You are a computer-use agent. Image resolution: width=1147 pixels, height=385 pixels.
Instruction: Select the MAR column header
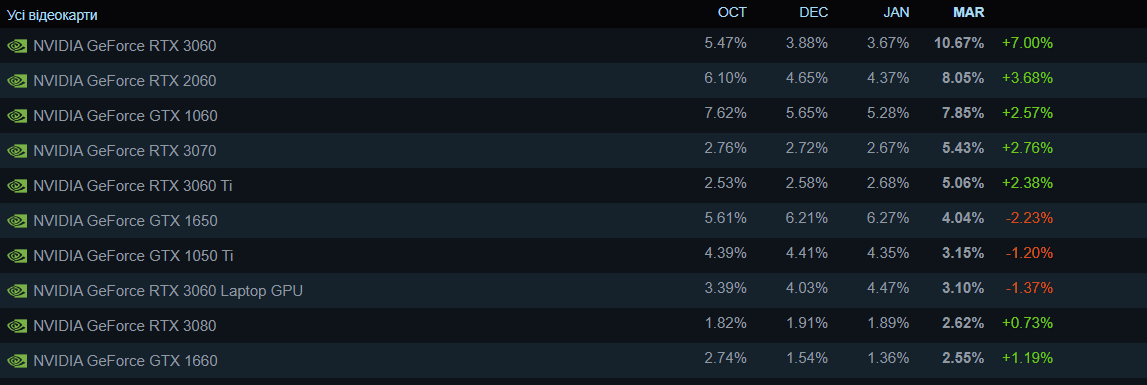coord(968,12)
